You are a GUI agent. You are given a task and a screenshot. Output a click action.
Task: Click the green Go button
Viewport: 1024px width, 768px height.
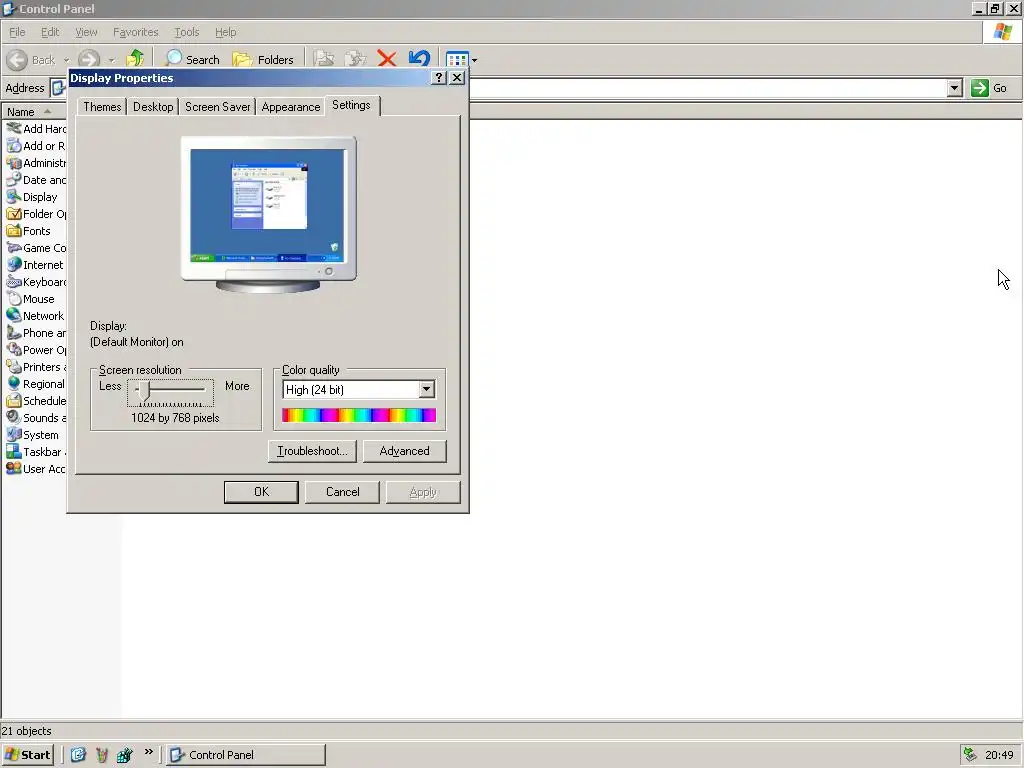click(989, 88)
